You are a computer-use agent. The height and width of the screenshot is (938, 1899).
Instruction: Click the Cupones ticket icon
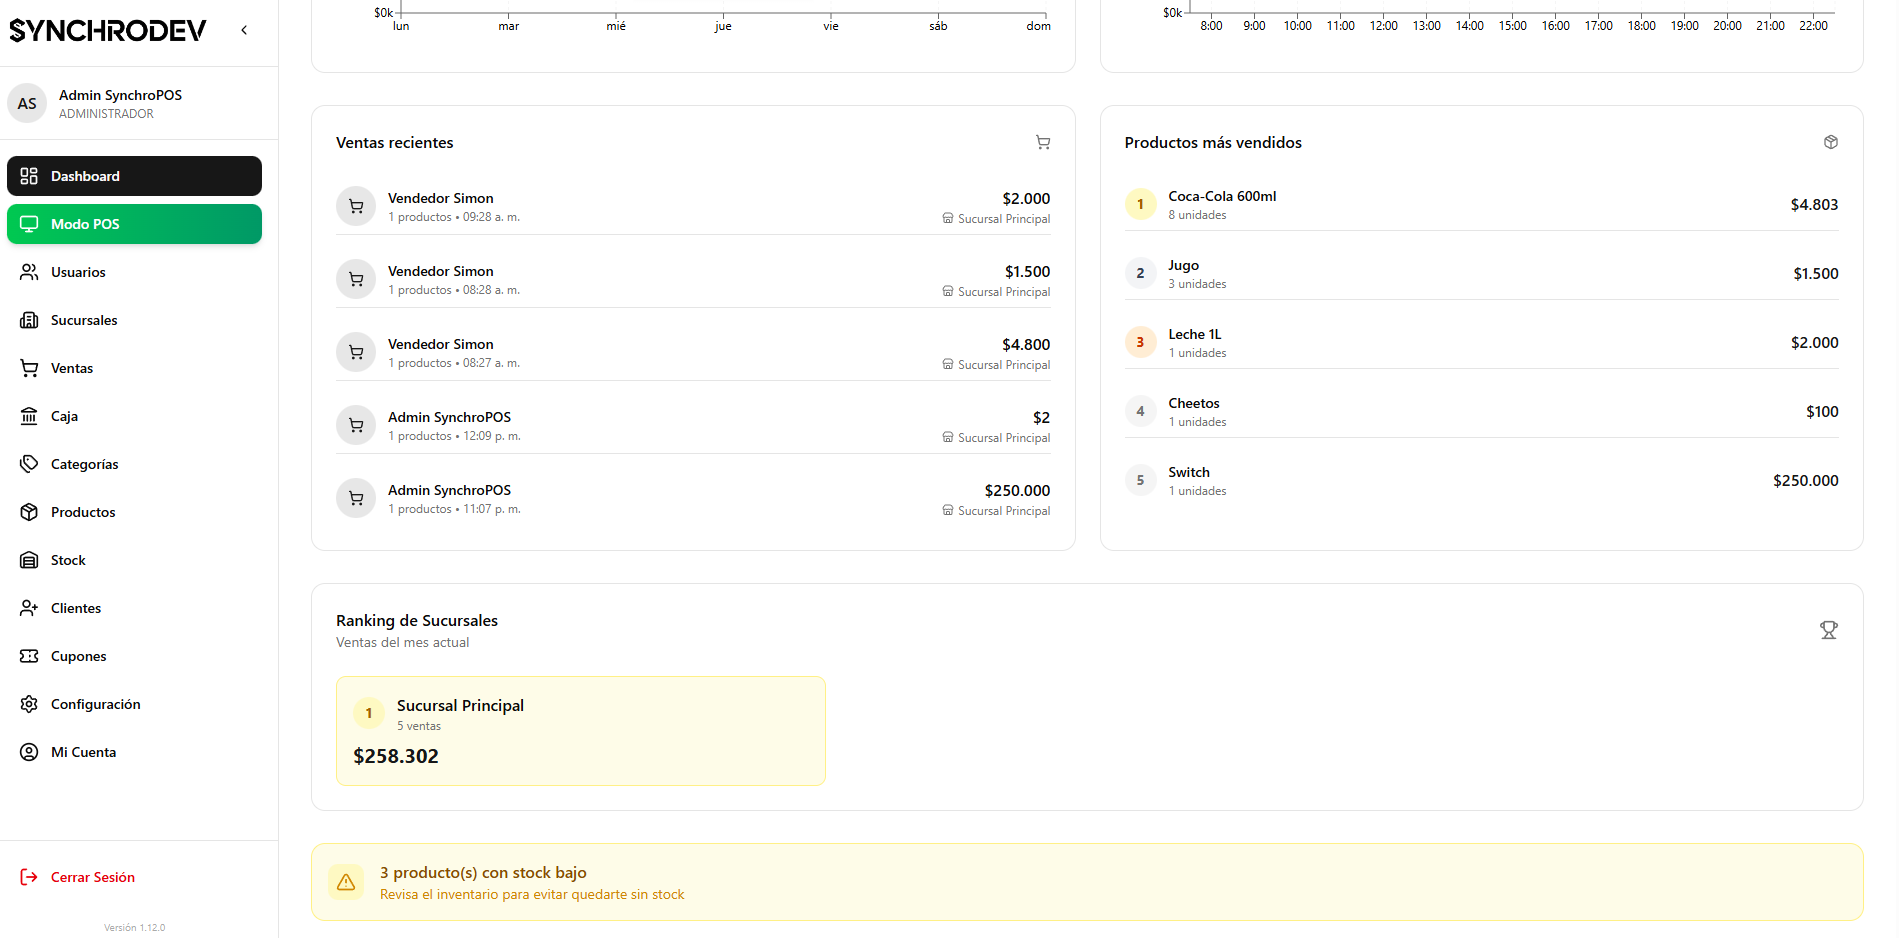(29, 656)
